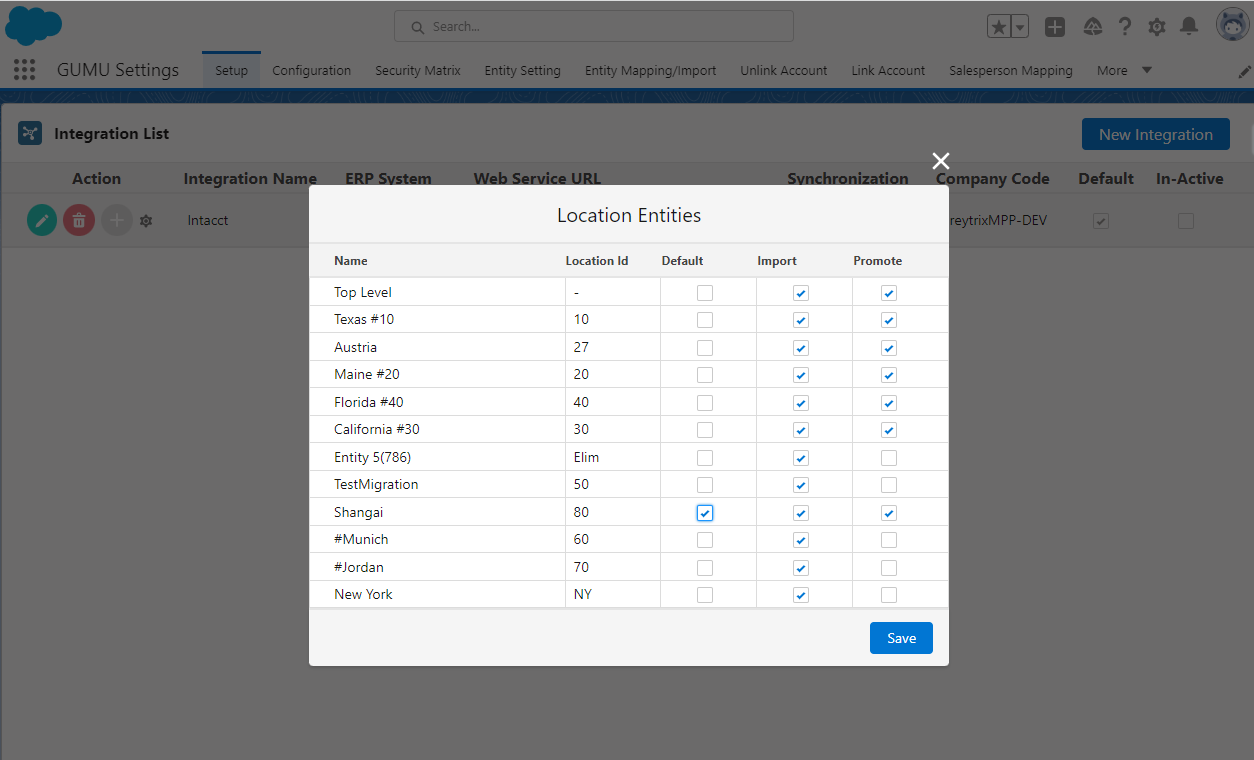Uncheck Default for Shangai

705,513
